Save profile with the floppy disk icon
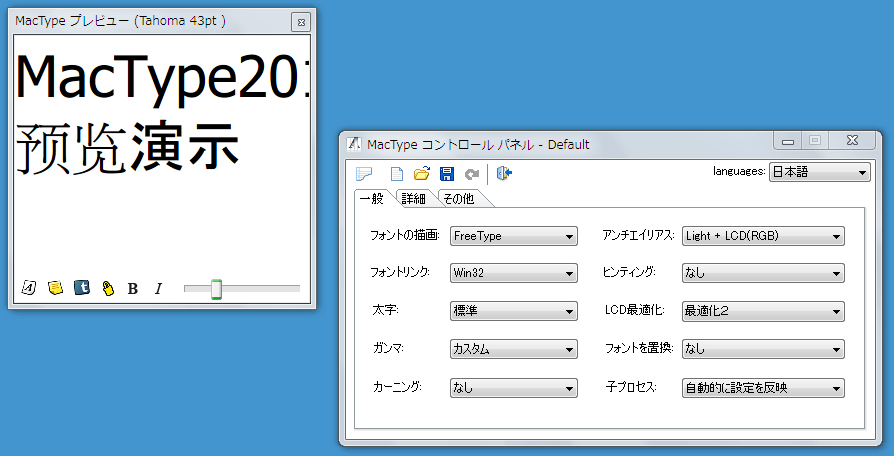 point(446,174)
